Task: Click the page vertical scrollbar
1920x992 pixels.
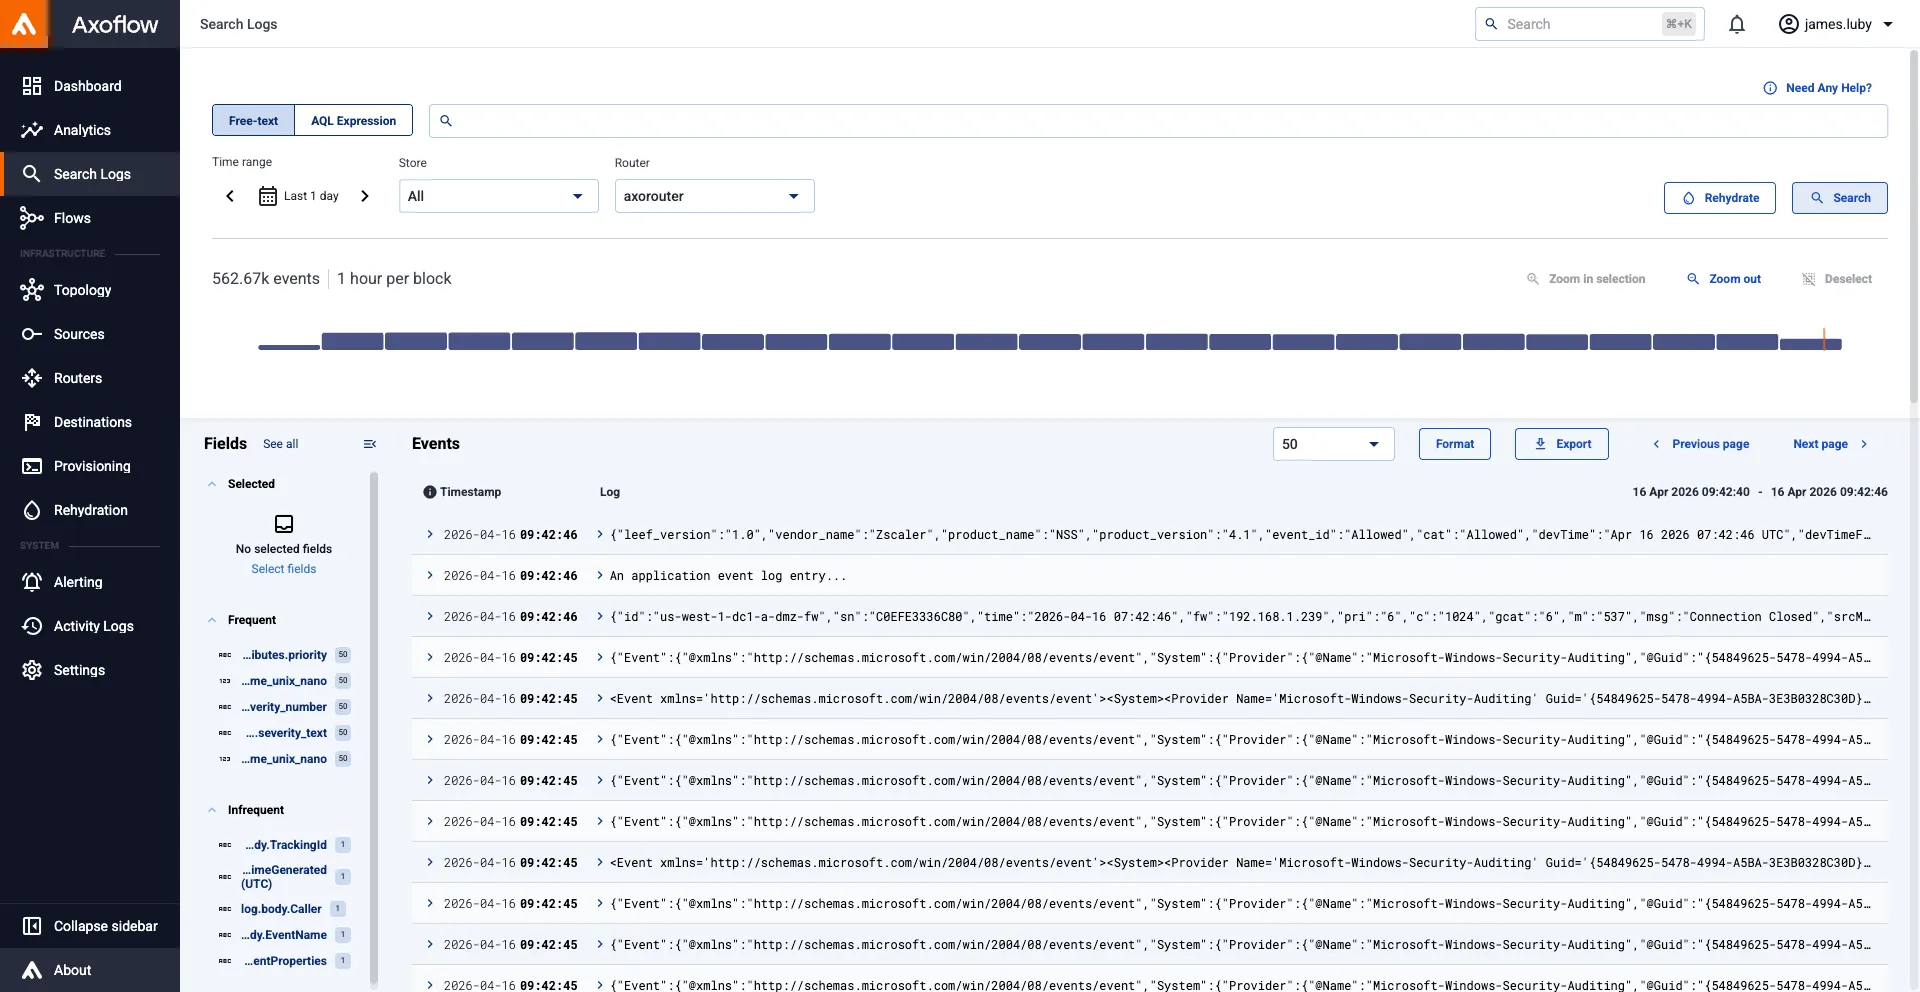Action: tap(1914, 228)
